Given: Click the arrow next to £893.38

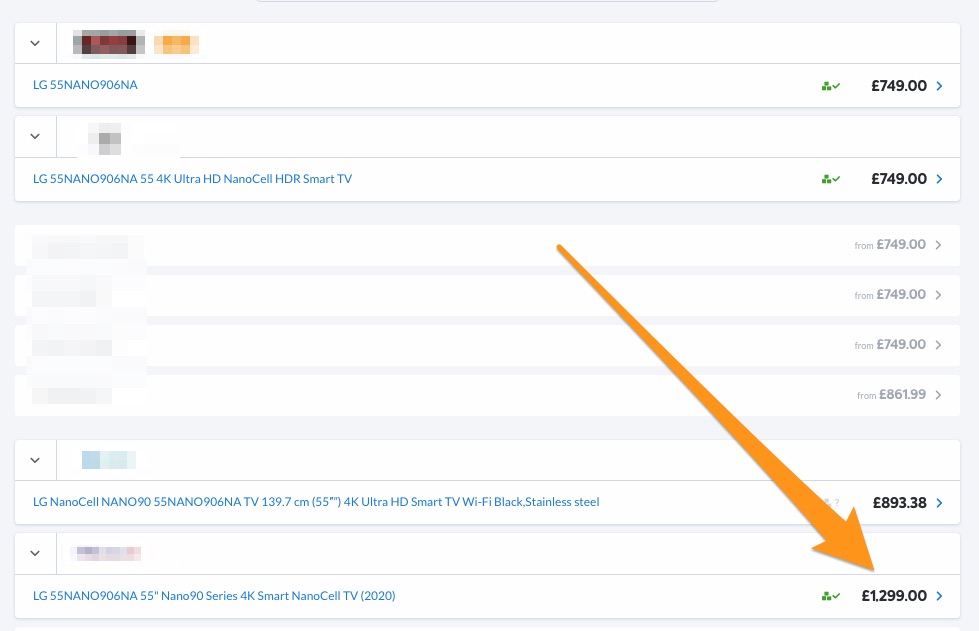Looking at the screenshot, I should click(x=939, y=503).
